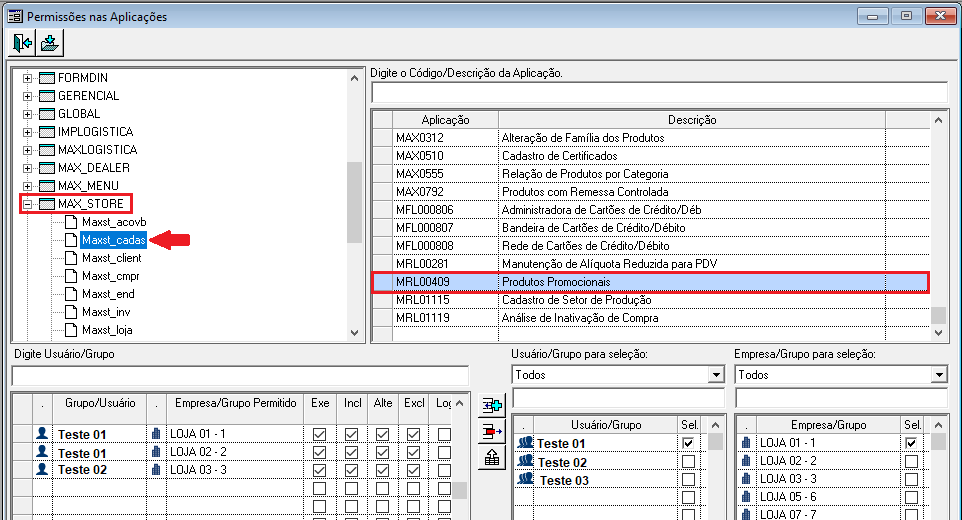This screenshot has width=962, height=520.
Task: Click the building icon button below remove
Action: pyautogui.click(x=492, y=457)
